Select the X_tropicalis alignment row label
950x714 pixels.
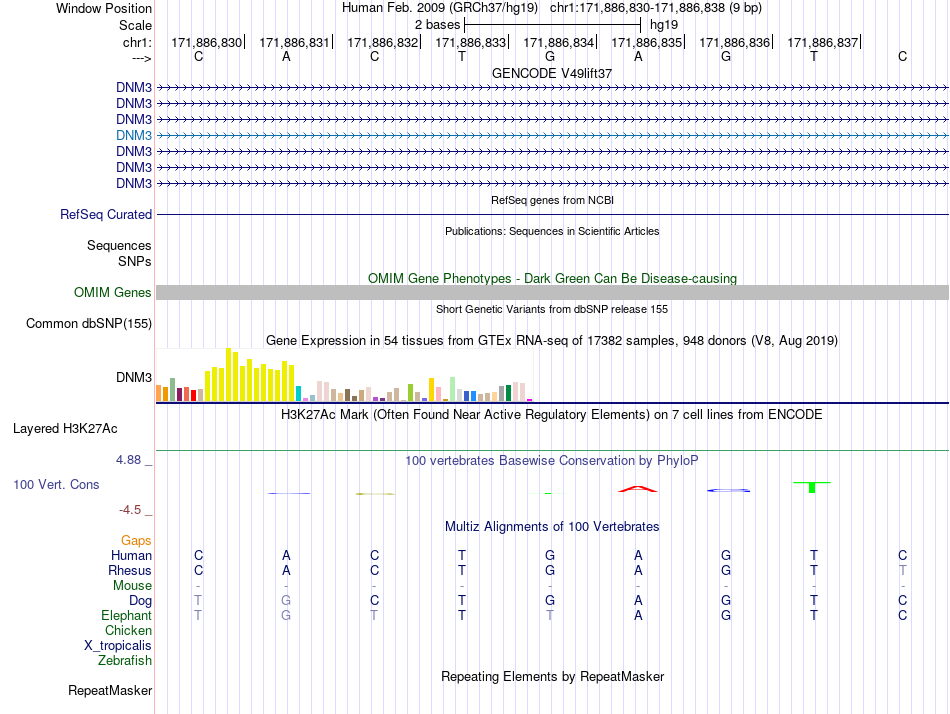click(118, 646)
